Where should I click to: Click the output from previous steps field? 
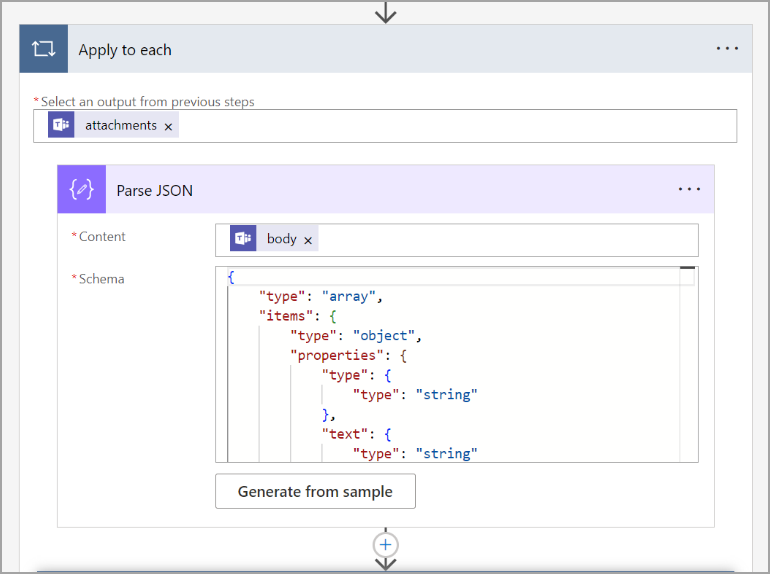click(450, 126)
